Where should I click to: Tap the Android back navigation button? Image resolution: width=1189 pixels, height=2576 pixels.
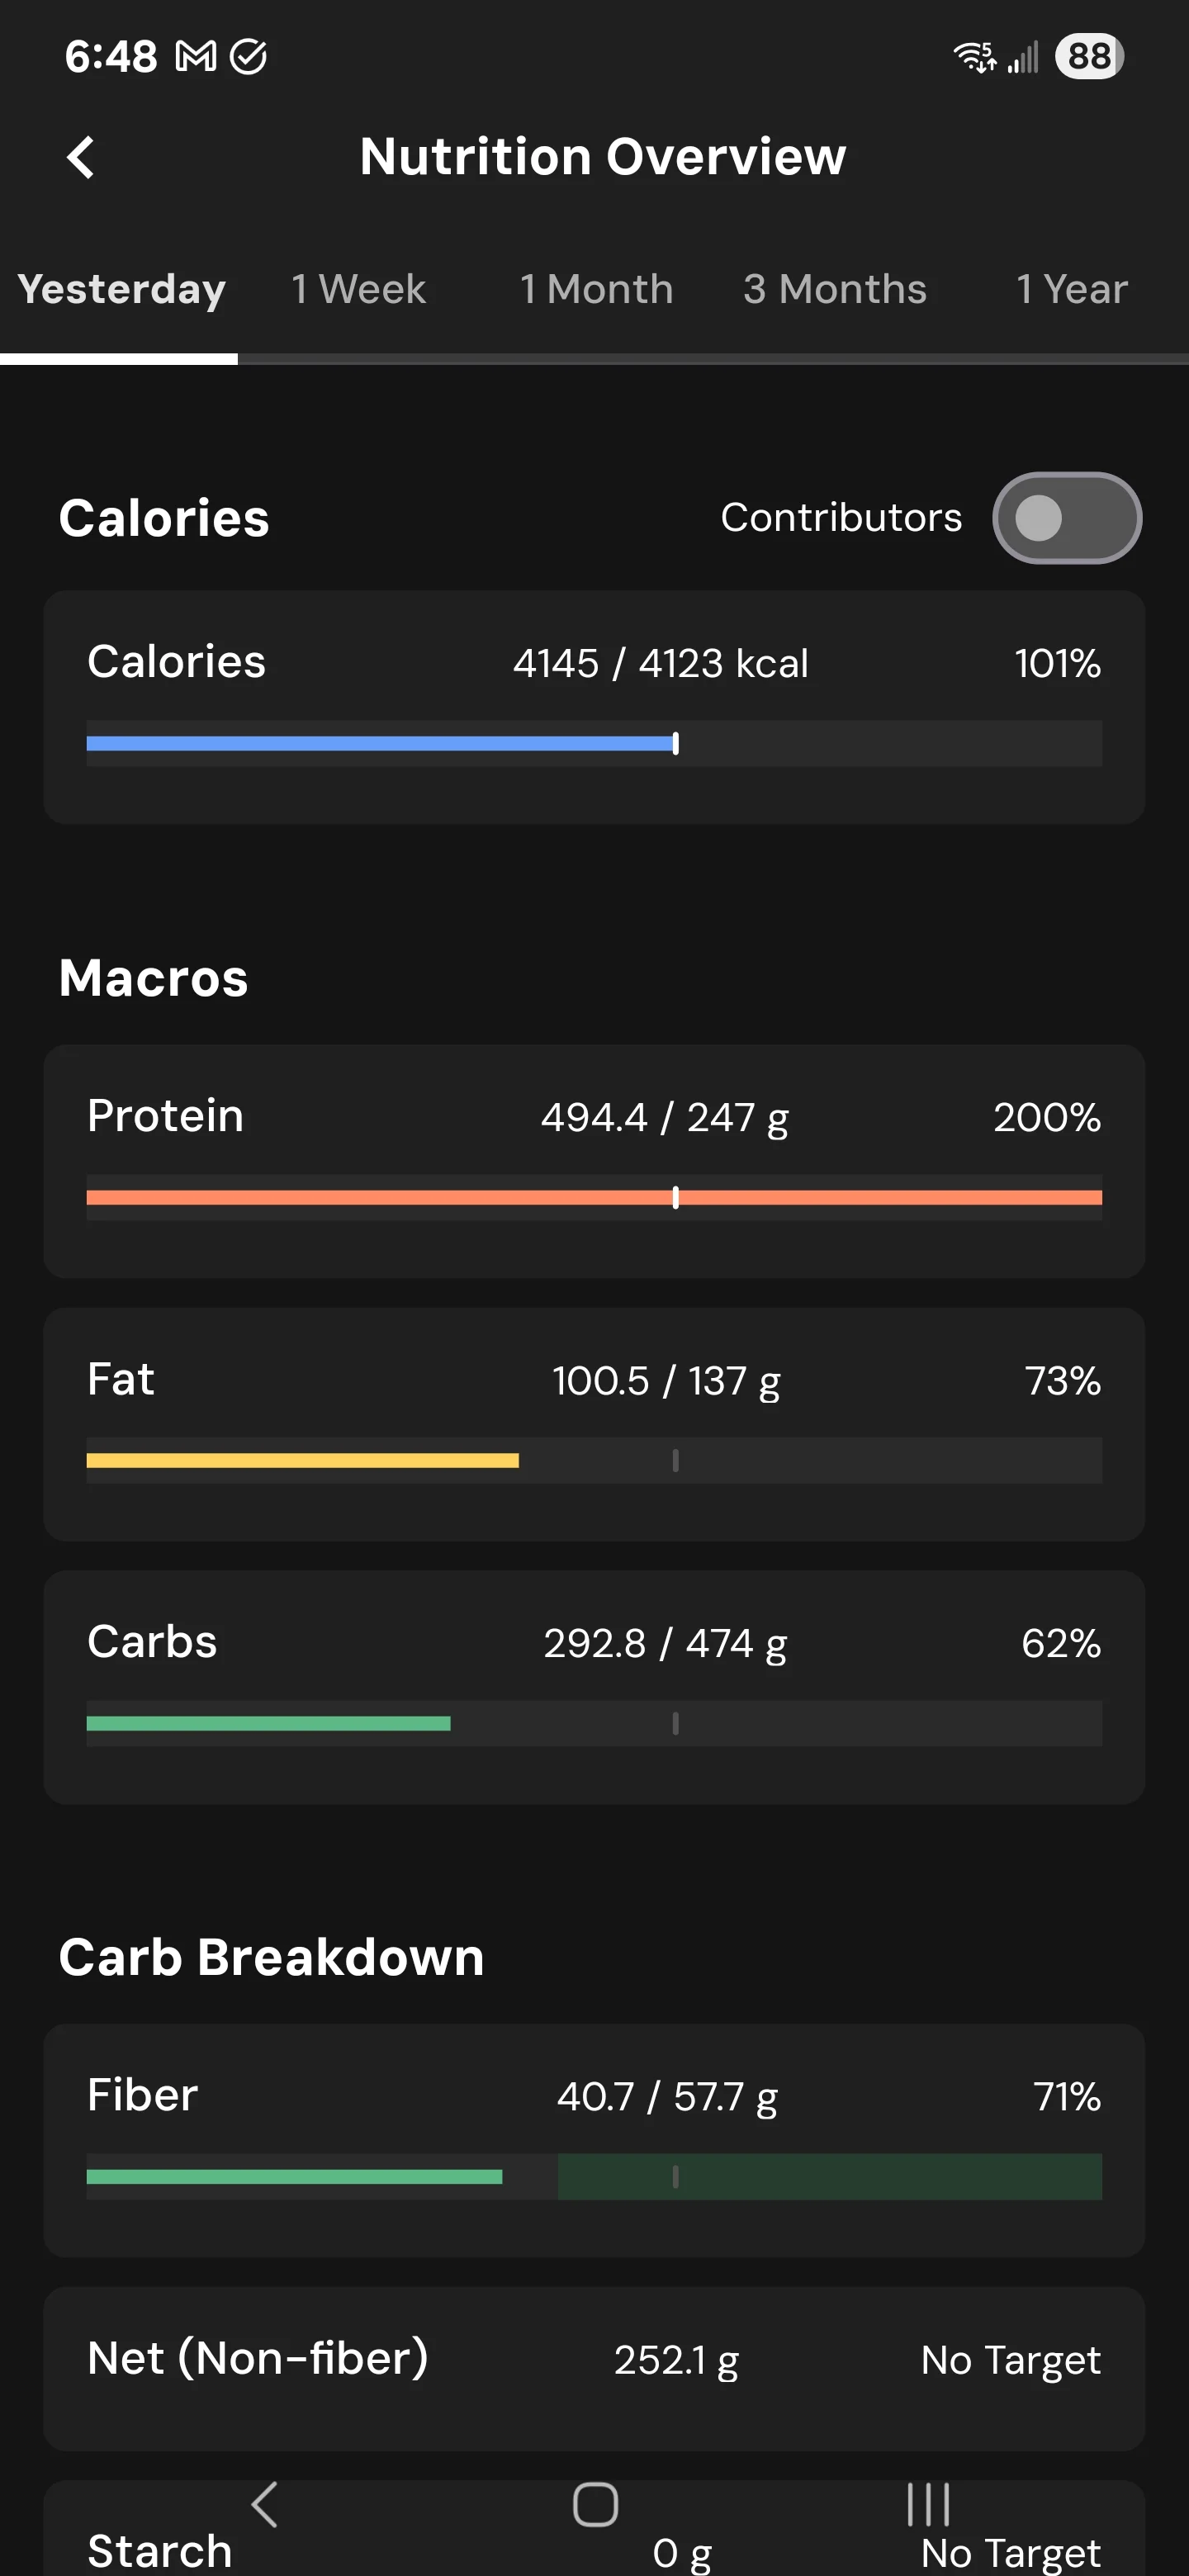(264, 2504)
